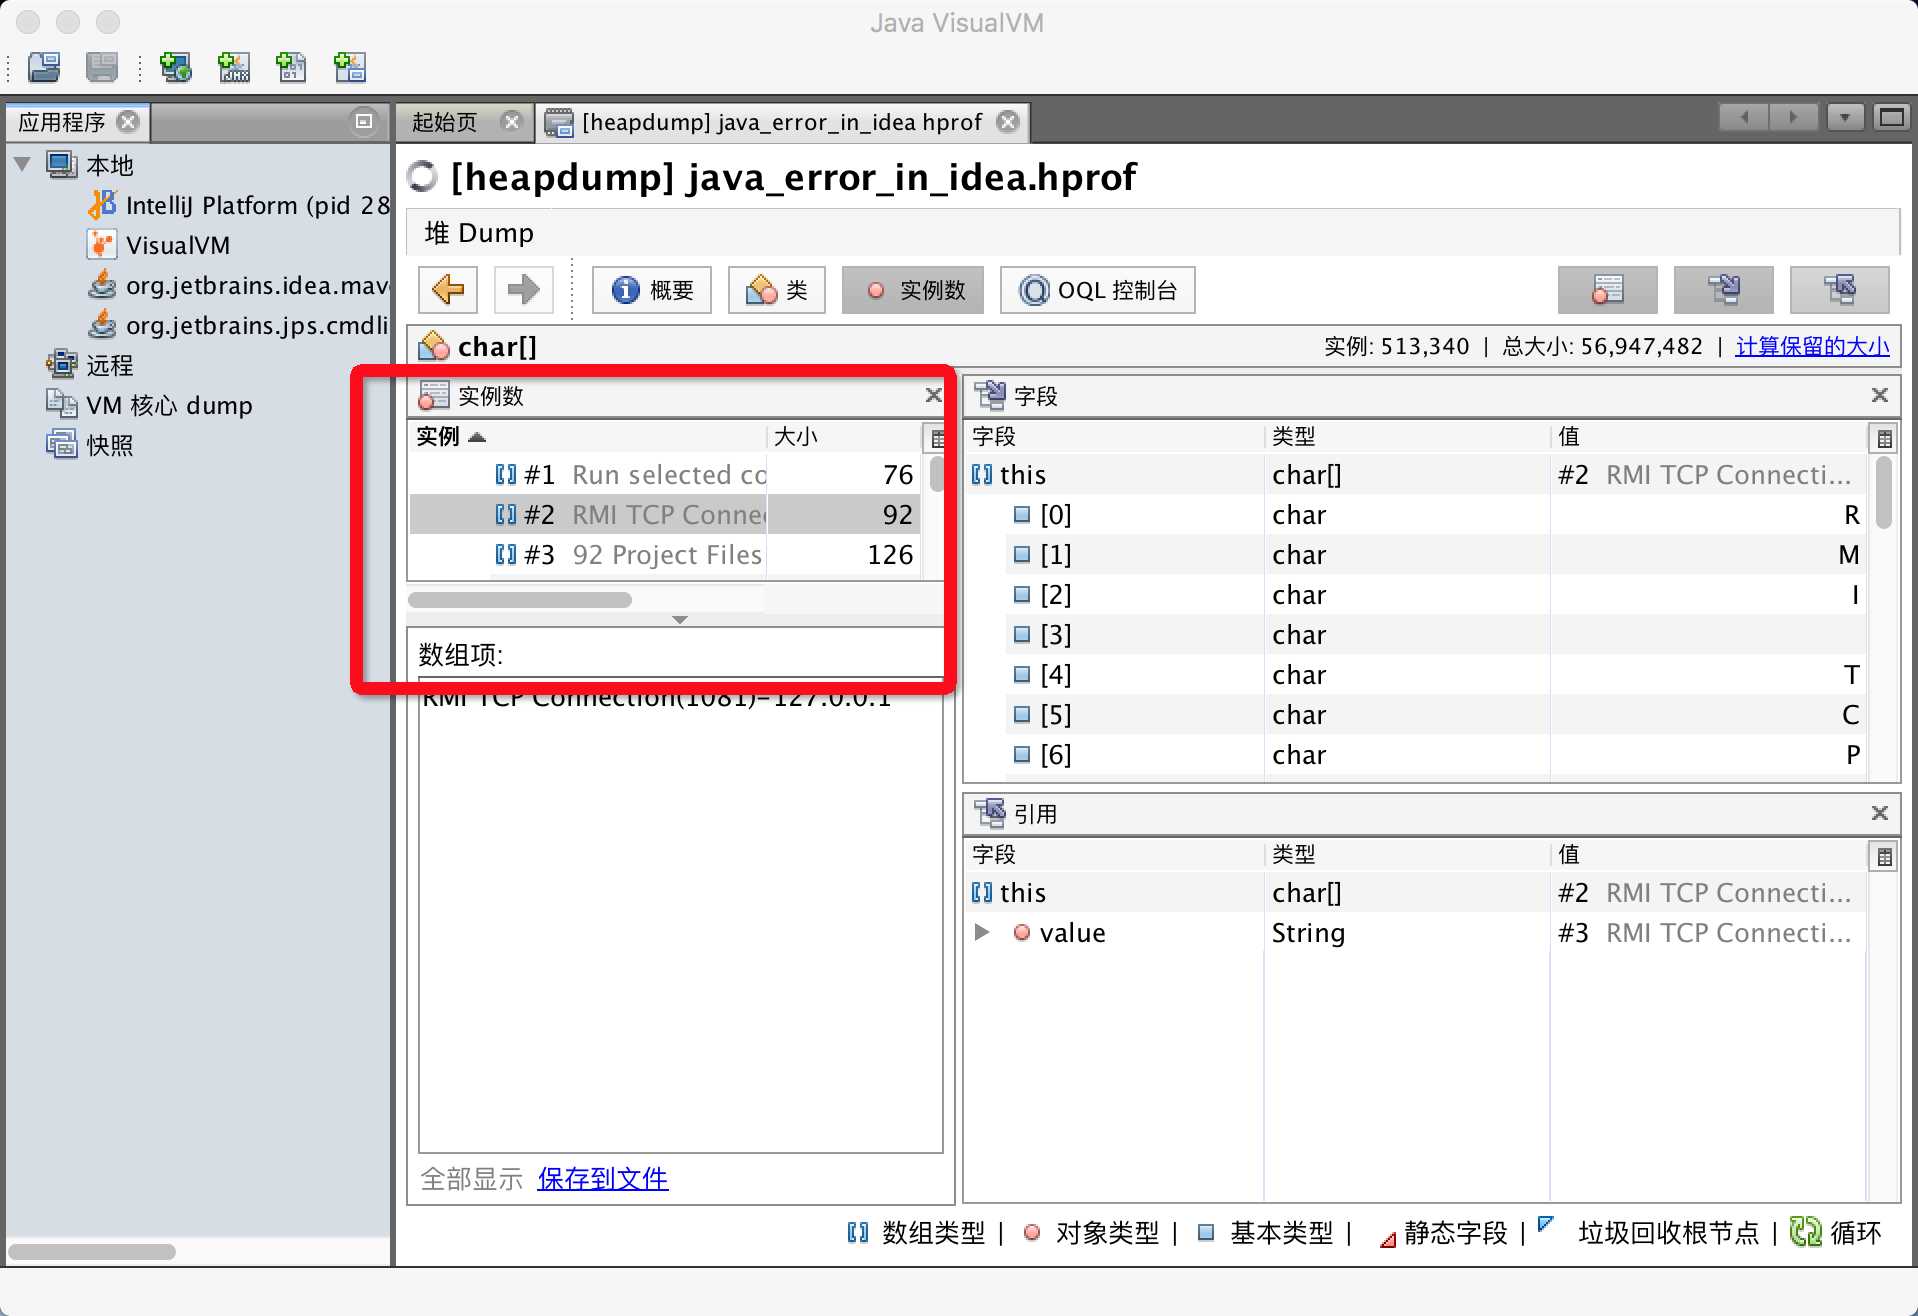Toggle the fields pane view button

pyautogui.click(x=1724, y=290)
